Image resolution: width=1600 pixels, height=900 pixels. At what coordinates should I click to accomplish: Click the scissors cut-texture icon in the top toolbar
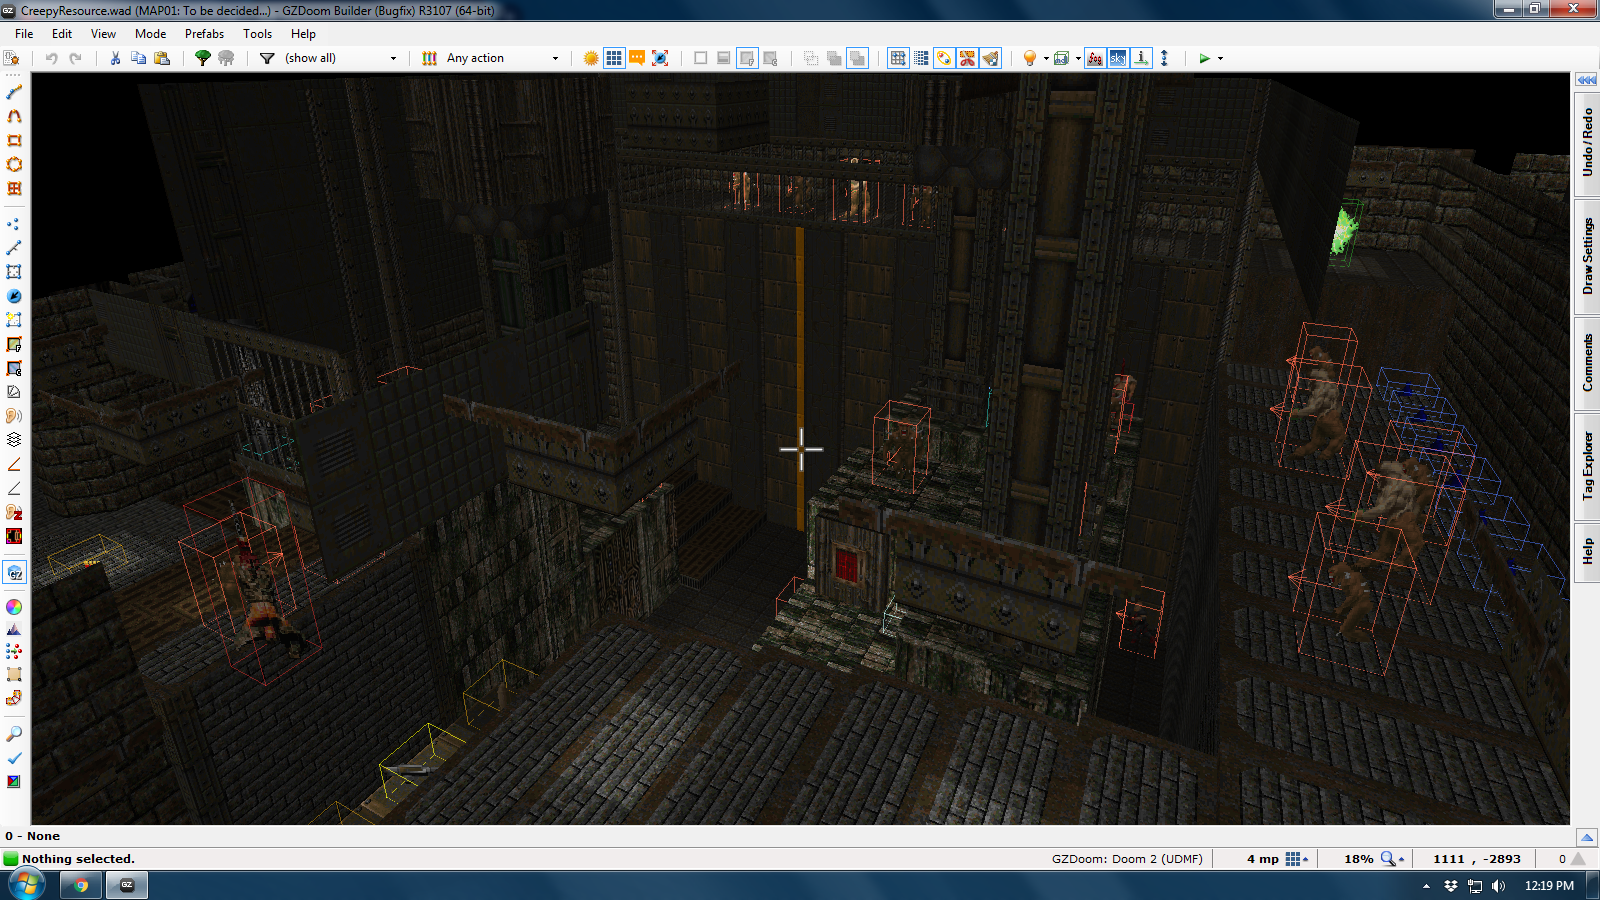click(x=967, y=58)
